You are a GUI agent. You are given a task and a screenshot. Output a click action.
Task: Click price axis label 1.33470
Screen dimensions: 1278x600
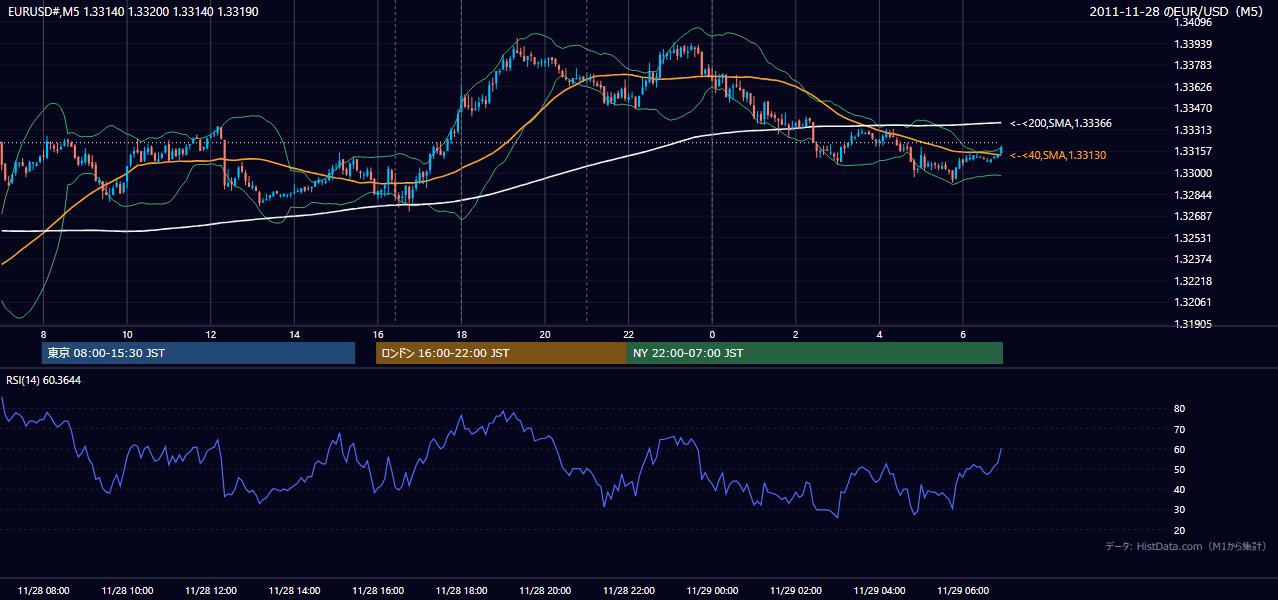[1193, 108]
